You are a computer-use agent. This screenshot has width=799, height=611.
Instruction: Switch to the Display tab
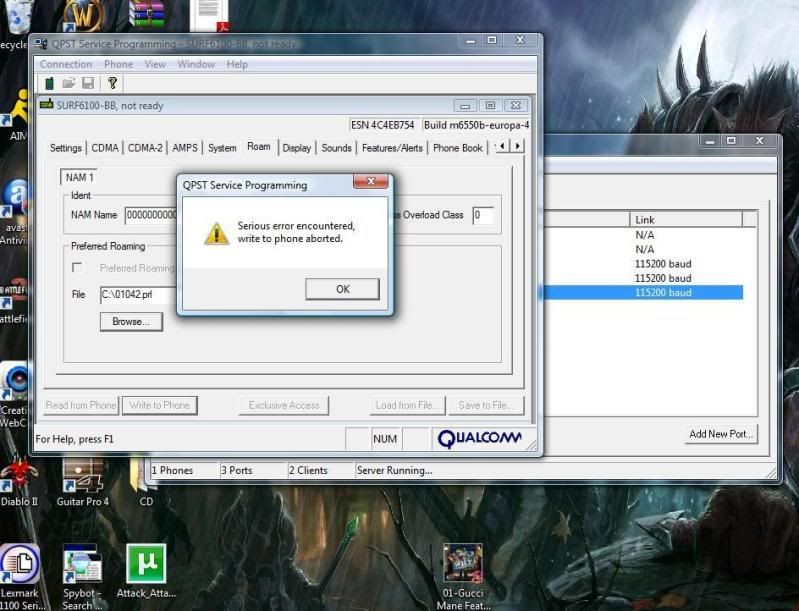click(x=297, y=148)
